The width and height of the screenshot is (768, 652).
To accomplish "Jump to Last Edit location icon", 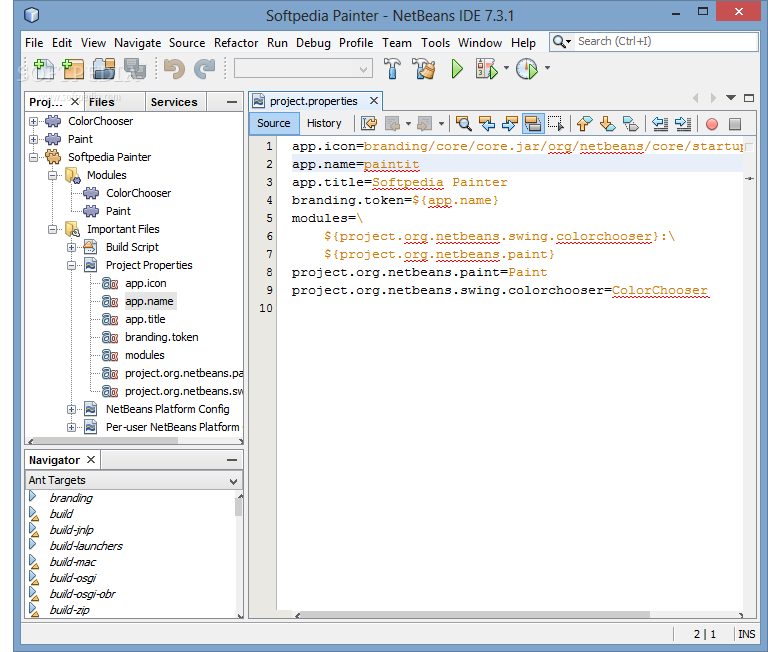I will tap(369, 123).
